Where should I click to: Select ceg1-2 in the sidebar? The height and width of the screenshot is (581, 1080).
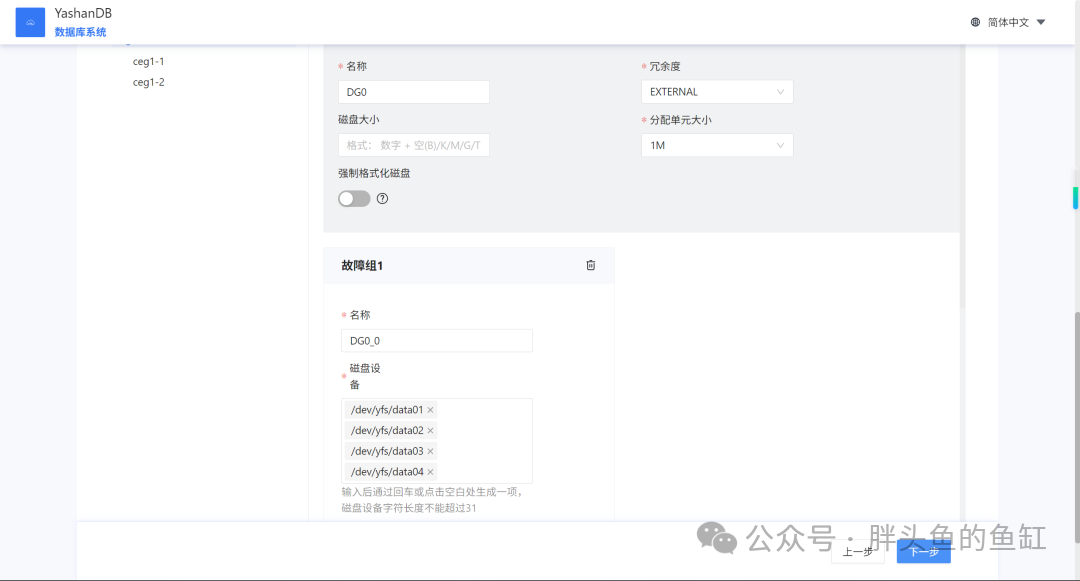149,82
